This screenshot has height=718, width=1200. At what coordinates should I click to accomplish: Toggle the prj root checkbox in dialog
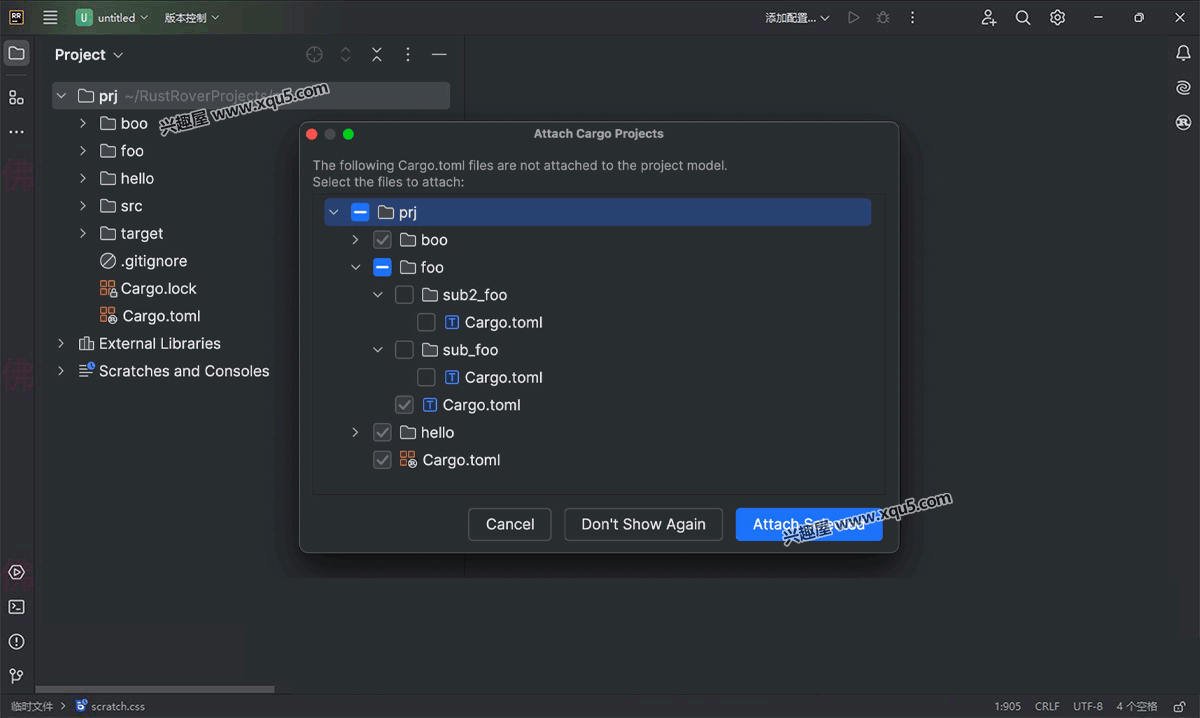[360, 212]
